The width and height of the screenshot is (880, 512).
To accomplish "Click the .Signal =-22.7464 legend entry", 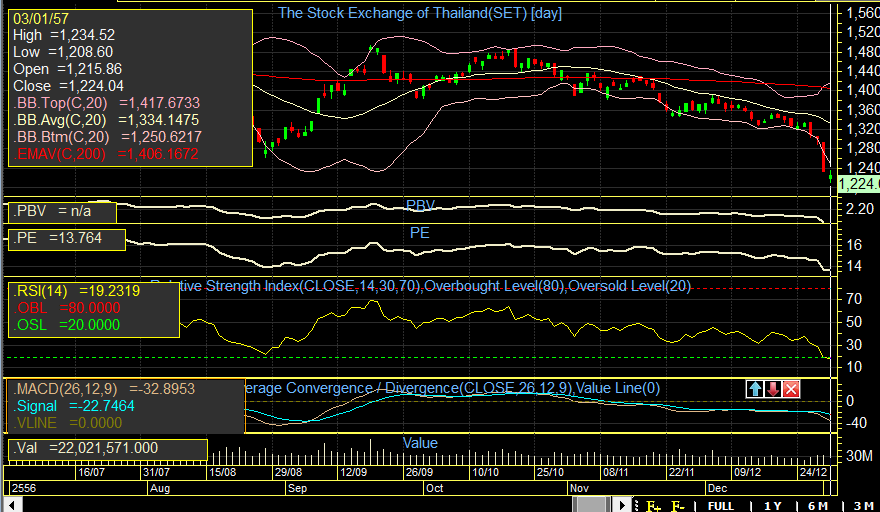I will click(74, 406).
